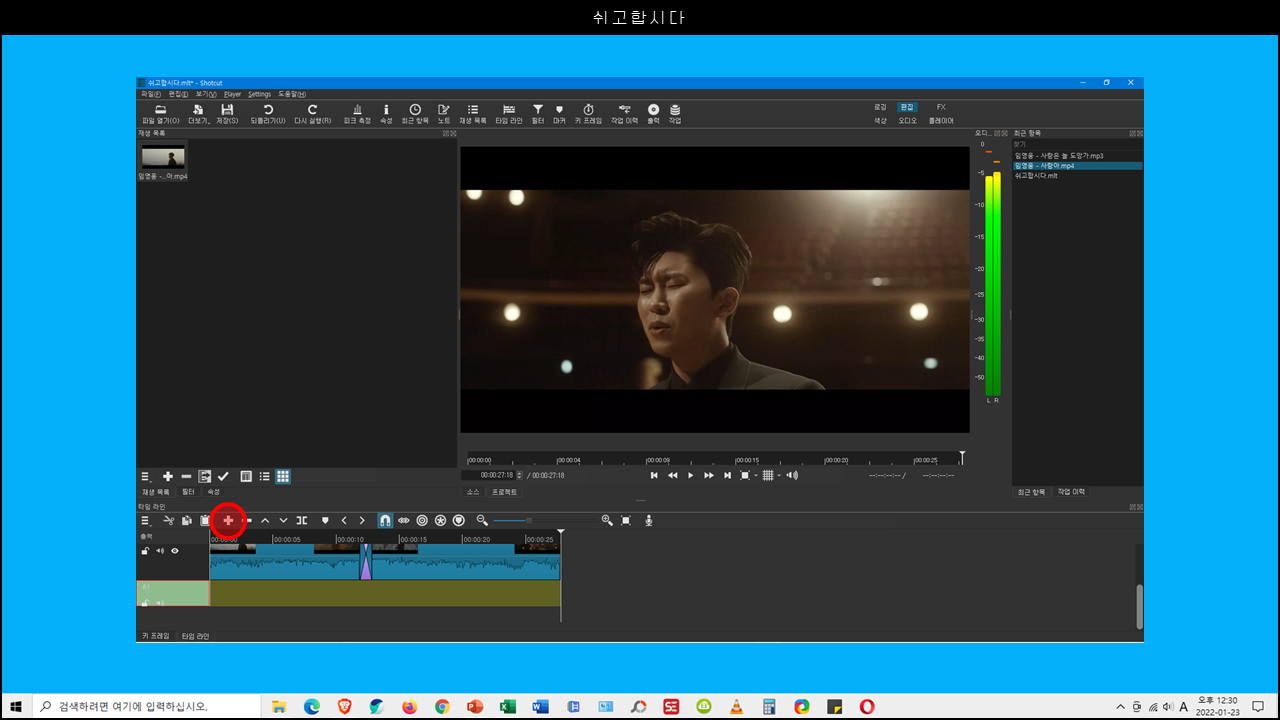Open the playlist hamburger menu
The image size is (1280, 720).
(146, 477)
